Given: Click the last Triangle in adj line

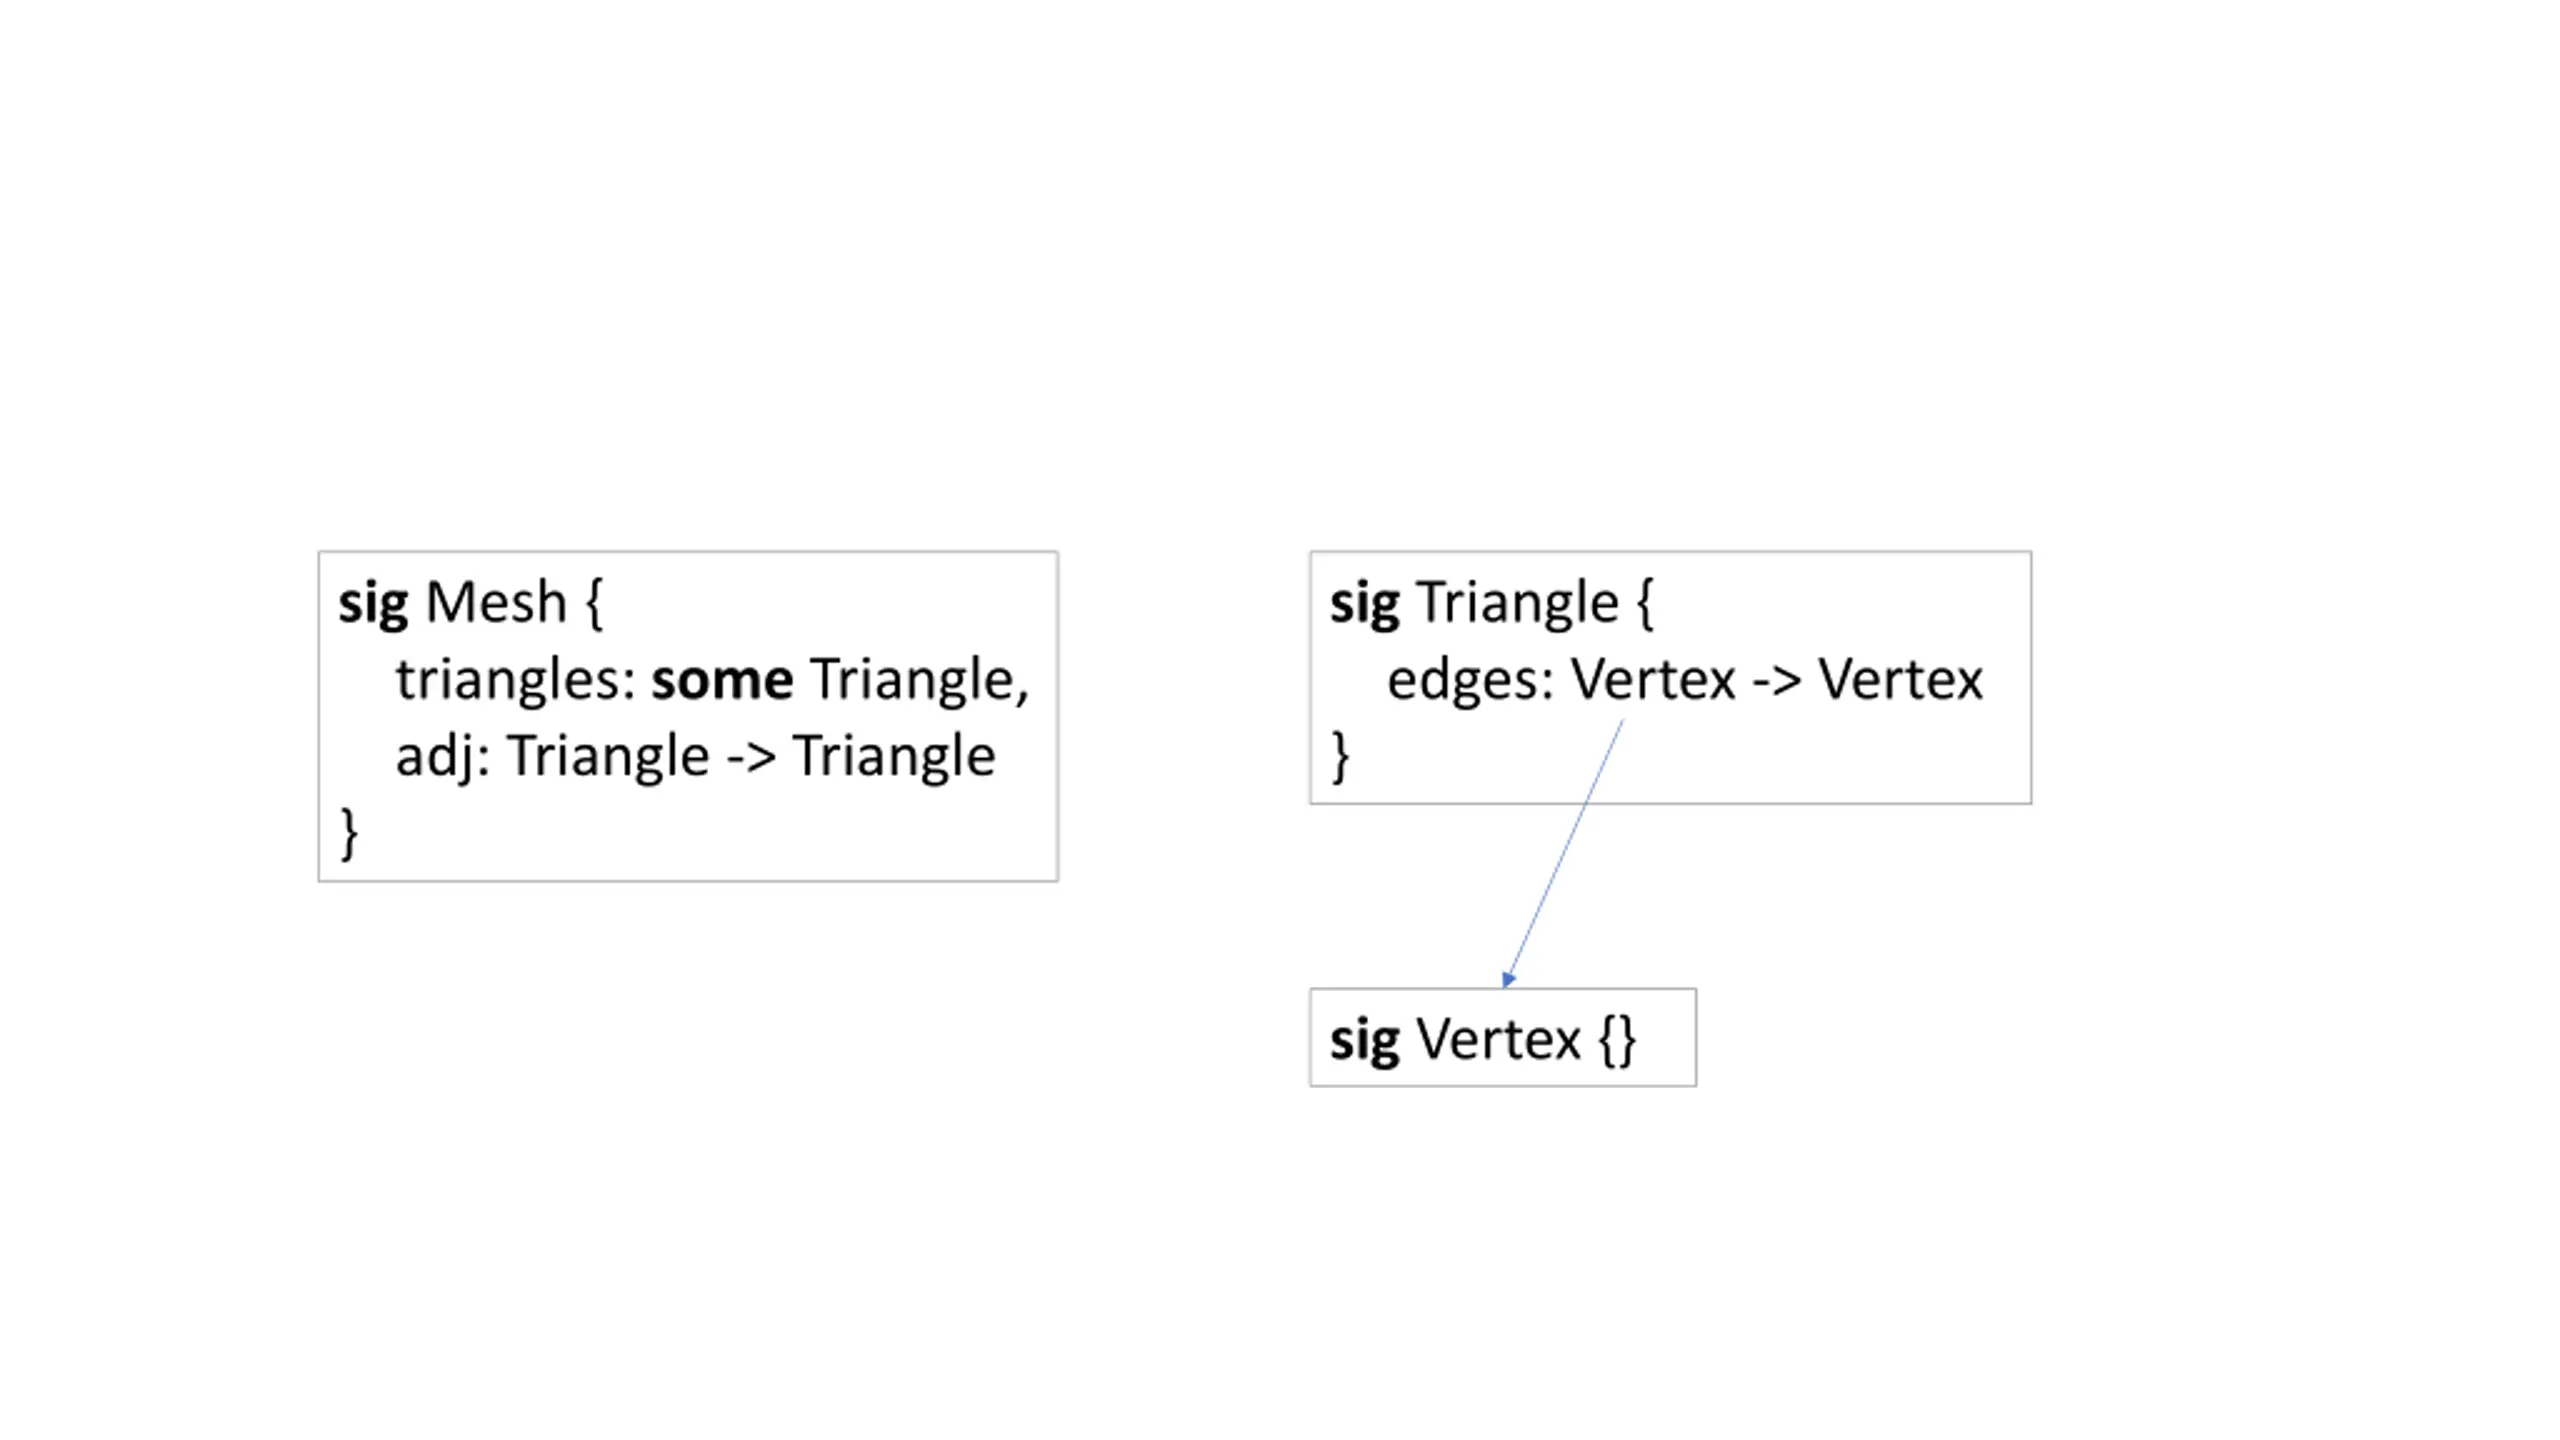Looking at the screenshot, I should tap(894, 758).
